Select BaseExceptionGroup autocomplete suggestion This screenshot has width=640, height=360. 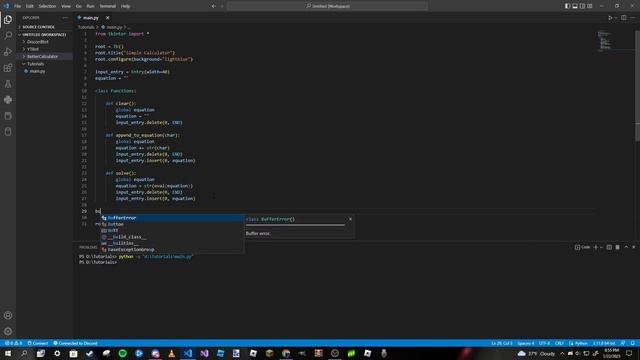pos(172,249)
